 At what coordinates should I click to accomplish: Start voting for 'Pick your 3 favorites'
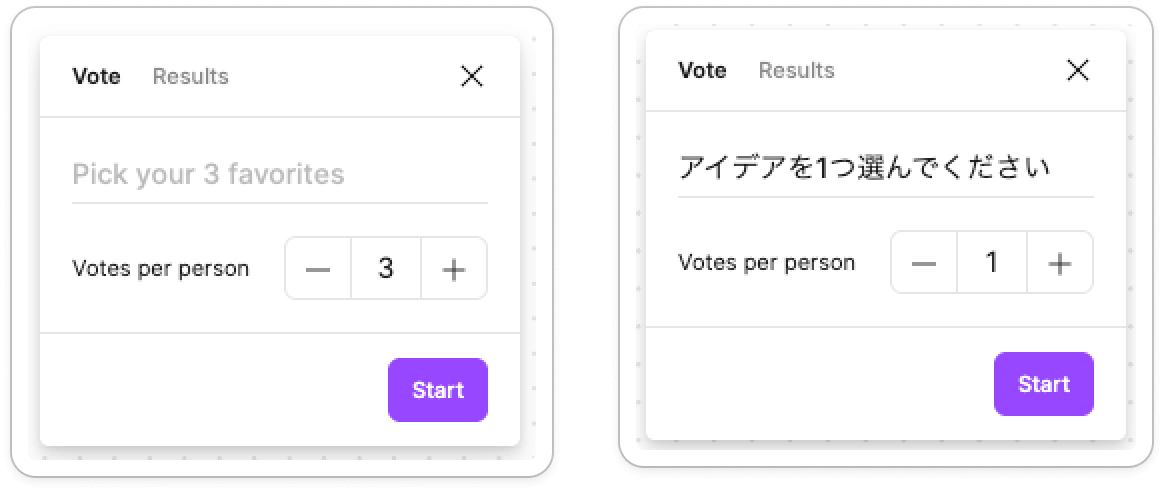point(437,390)
